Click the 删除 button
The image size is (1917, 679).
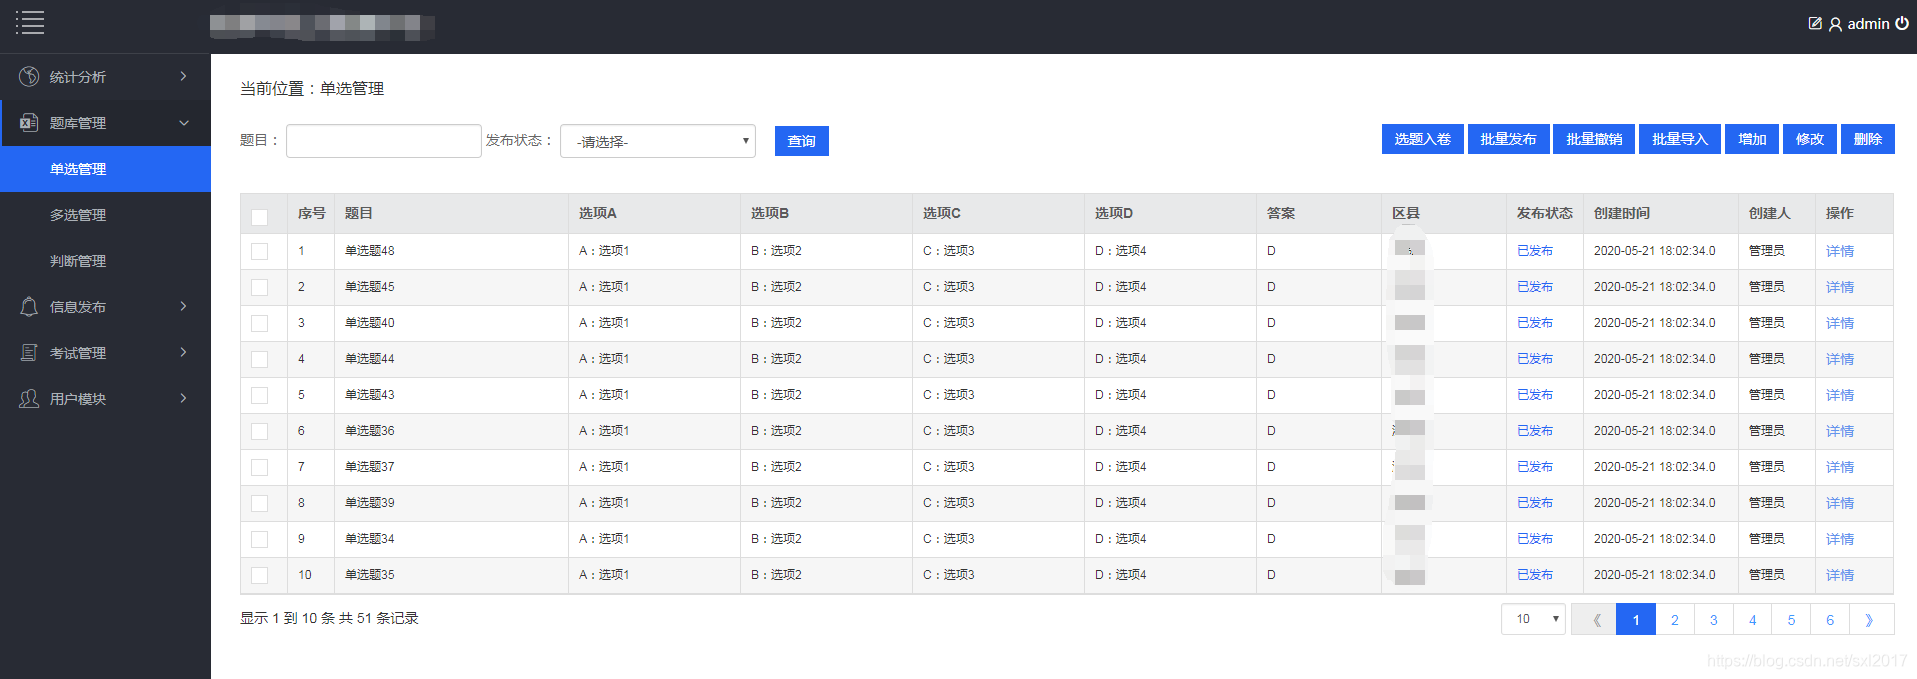pyautogui.click(x=1868, y=139)
